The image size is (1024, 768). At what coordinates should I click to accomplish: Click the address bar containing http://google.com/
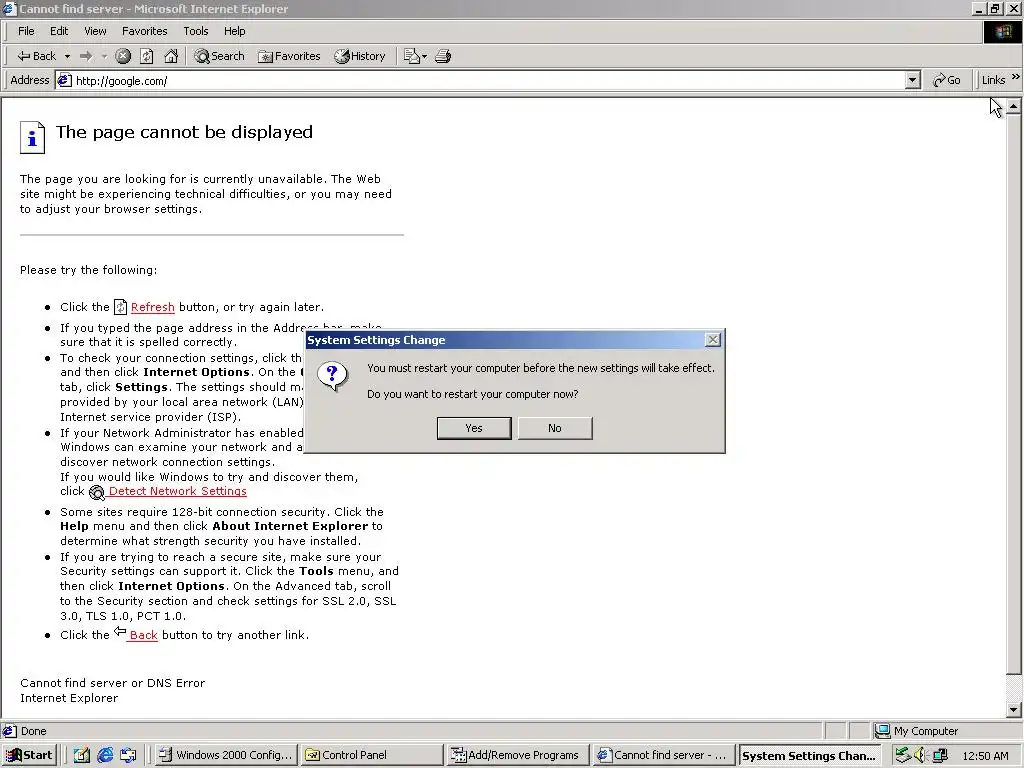tap(488, 81)
